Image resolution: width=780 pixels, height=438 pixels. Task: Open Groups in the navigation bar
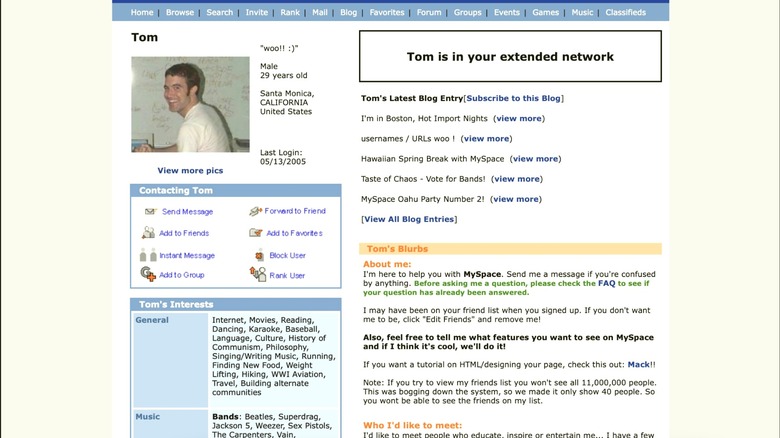pos(468,12)
